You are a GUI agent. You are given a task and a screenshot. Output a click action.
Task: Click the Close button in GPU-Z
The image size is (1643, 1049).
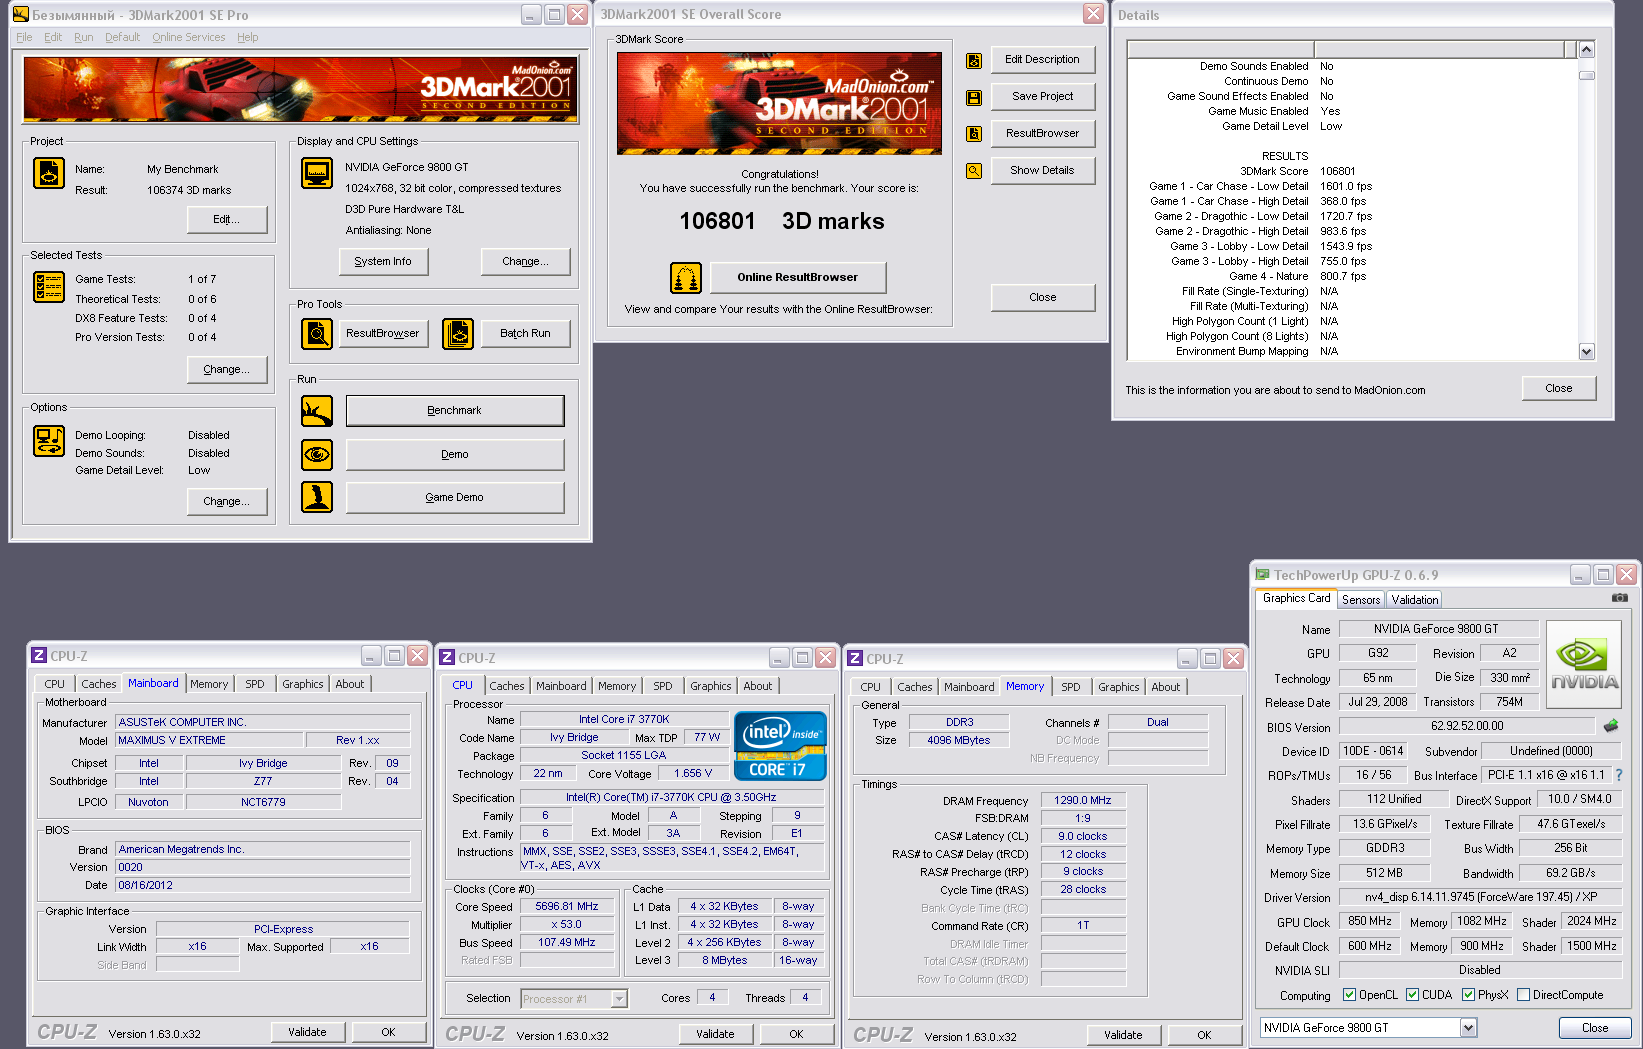(1595, 1028)
